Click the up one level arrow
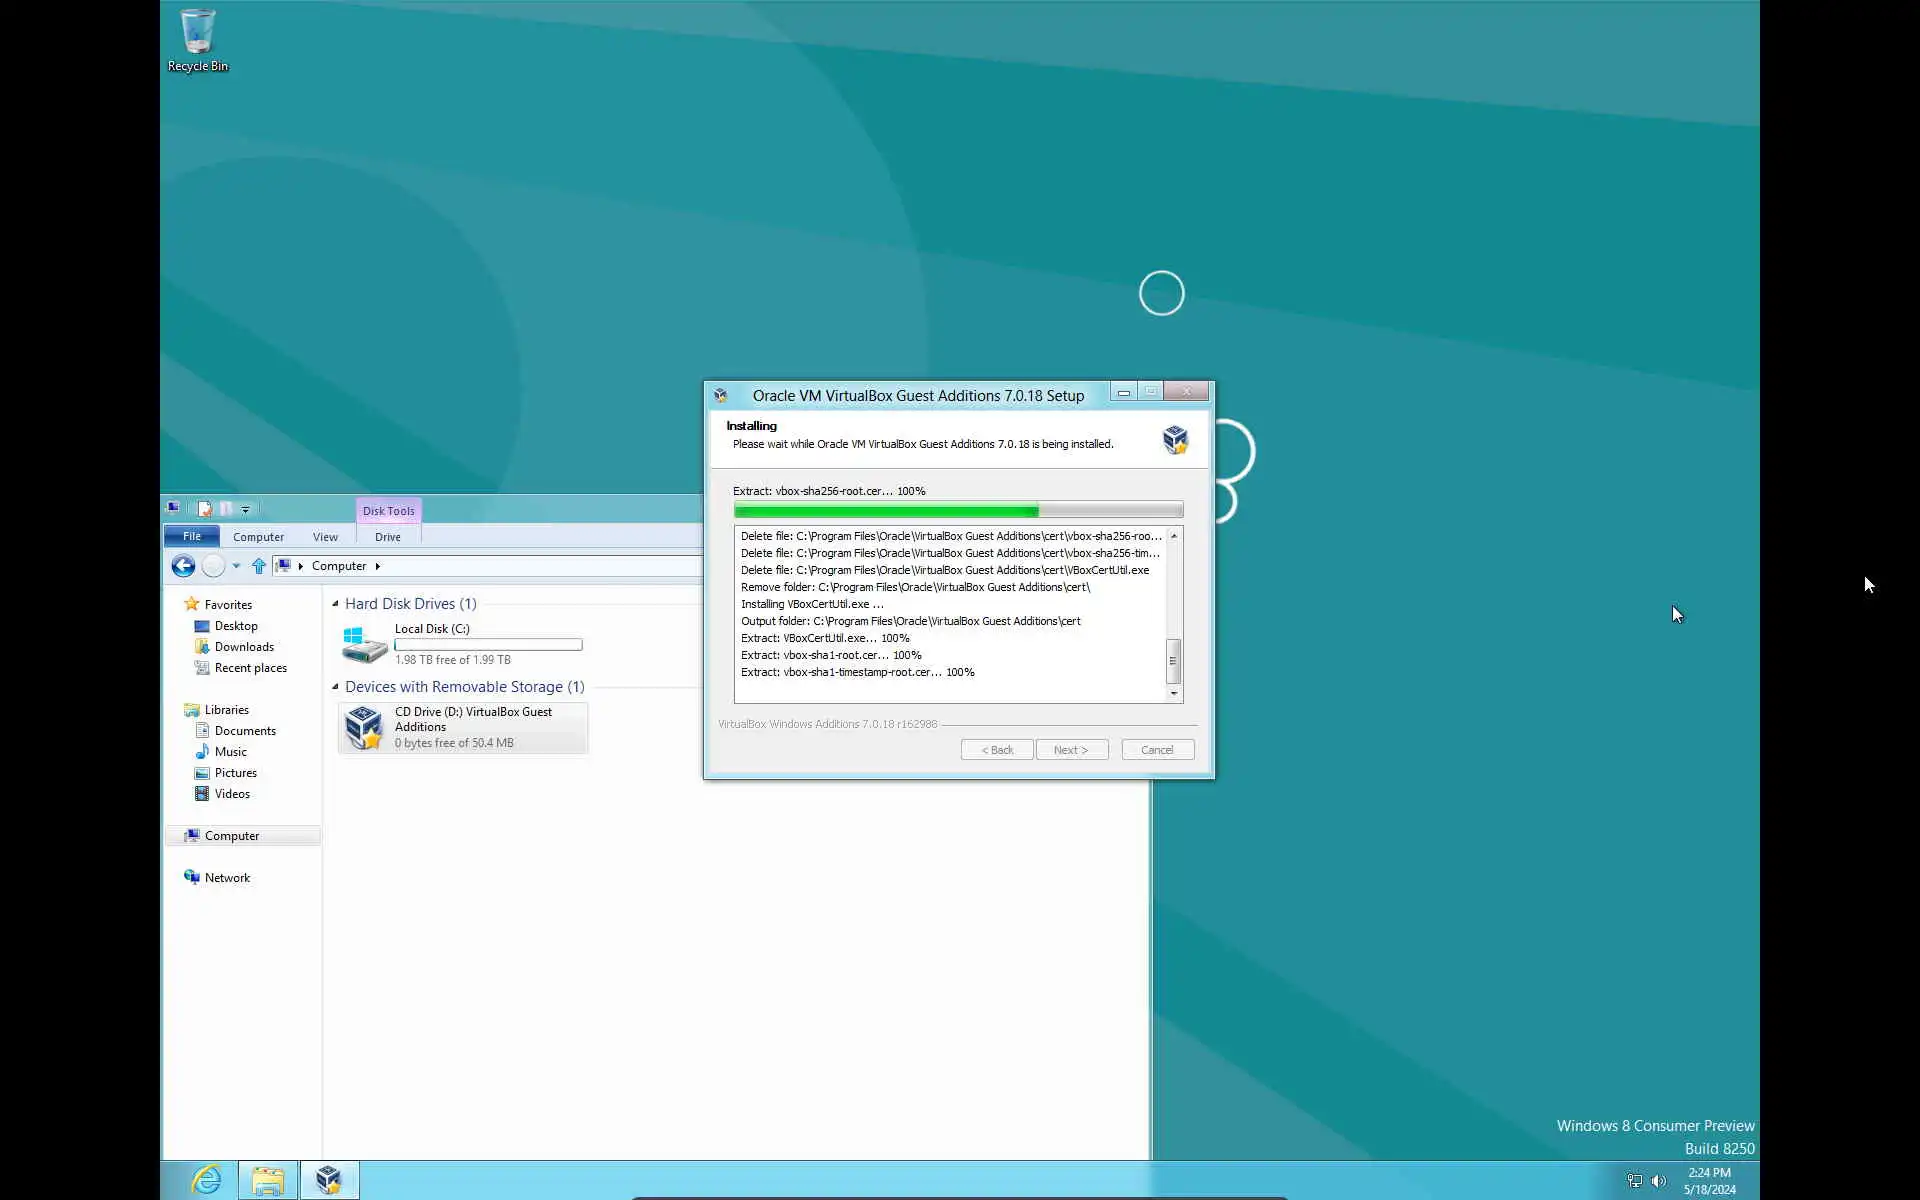The height and width of the screenshot is (1200, 1920). (x=259, y=566)
